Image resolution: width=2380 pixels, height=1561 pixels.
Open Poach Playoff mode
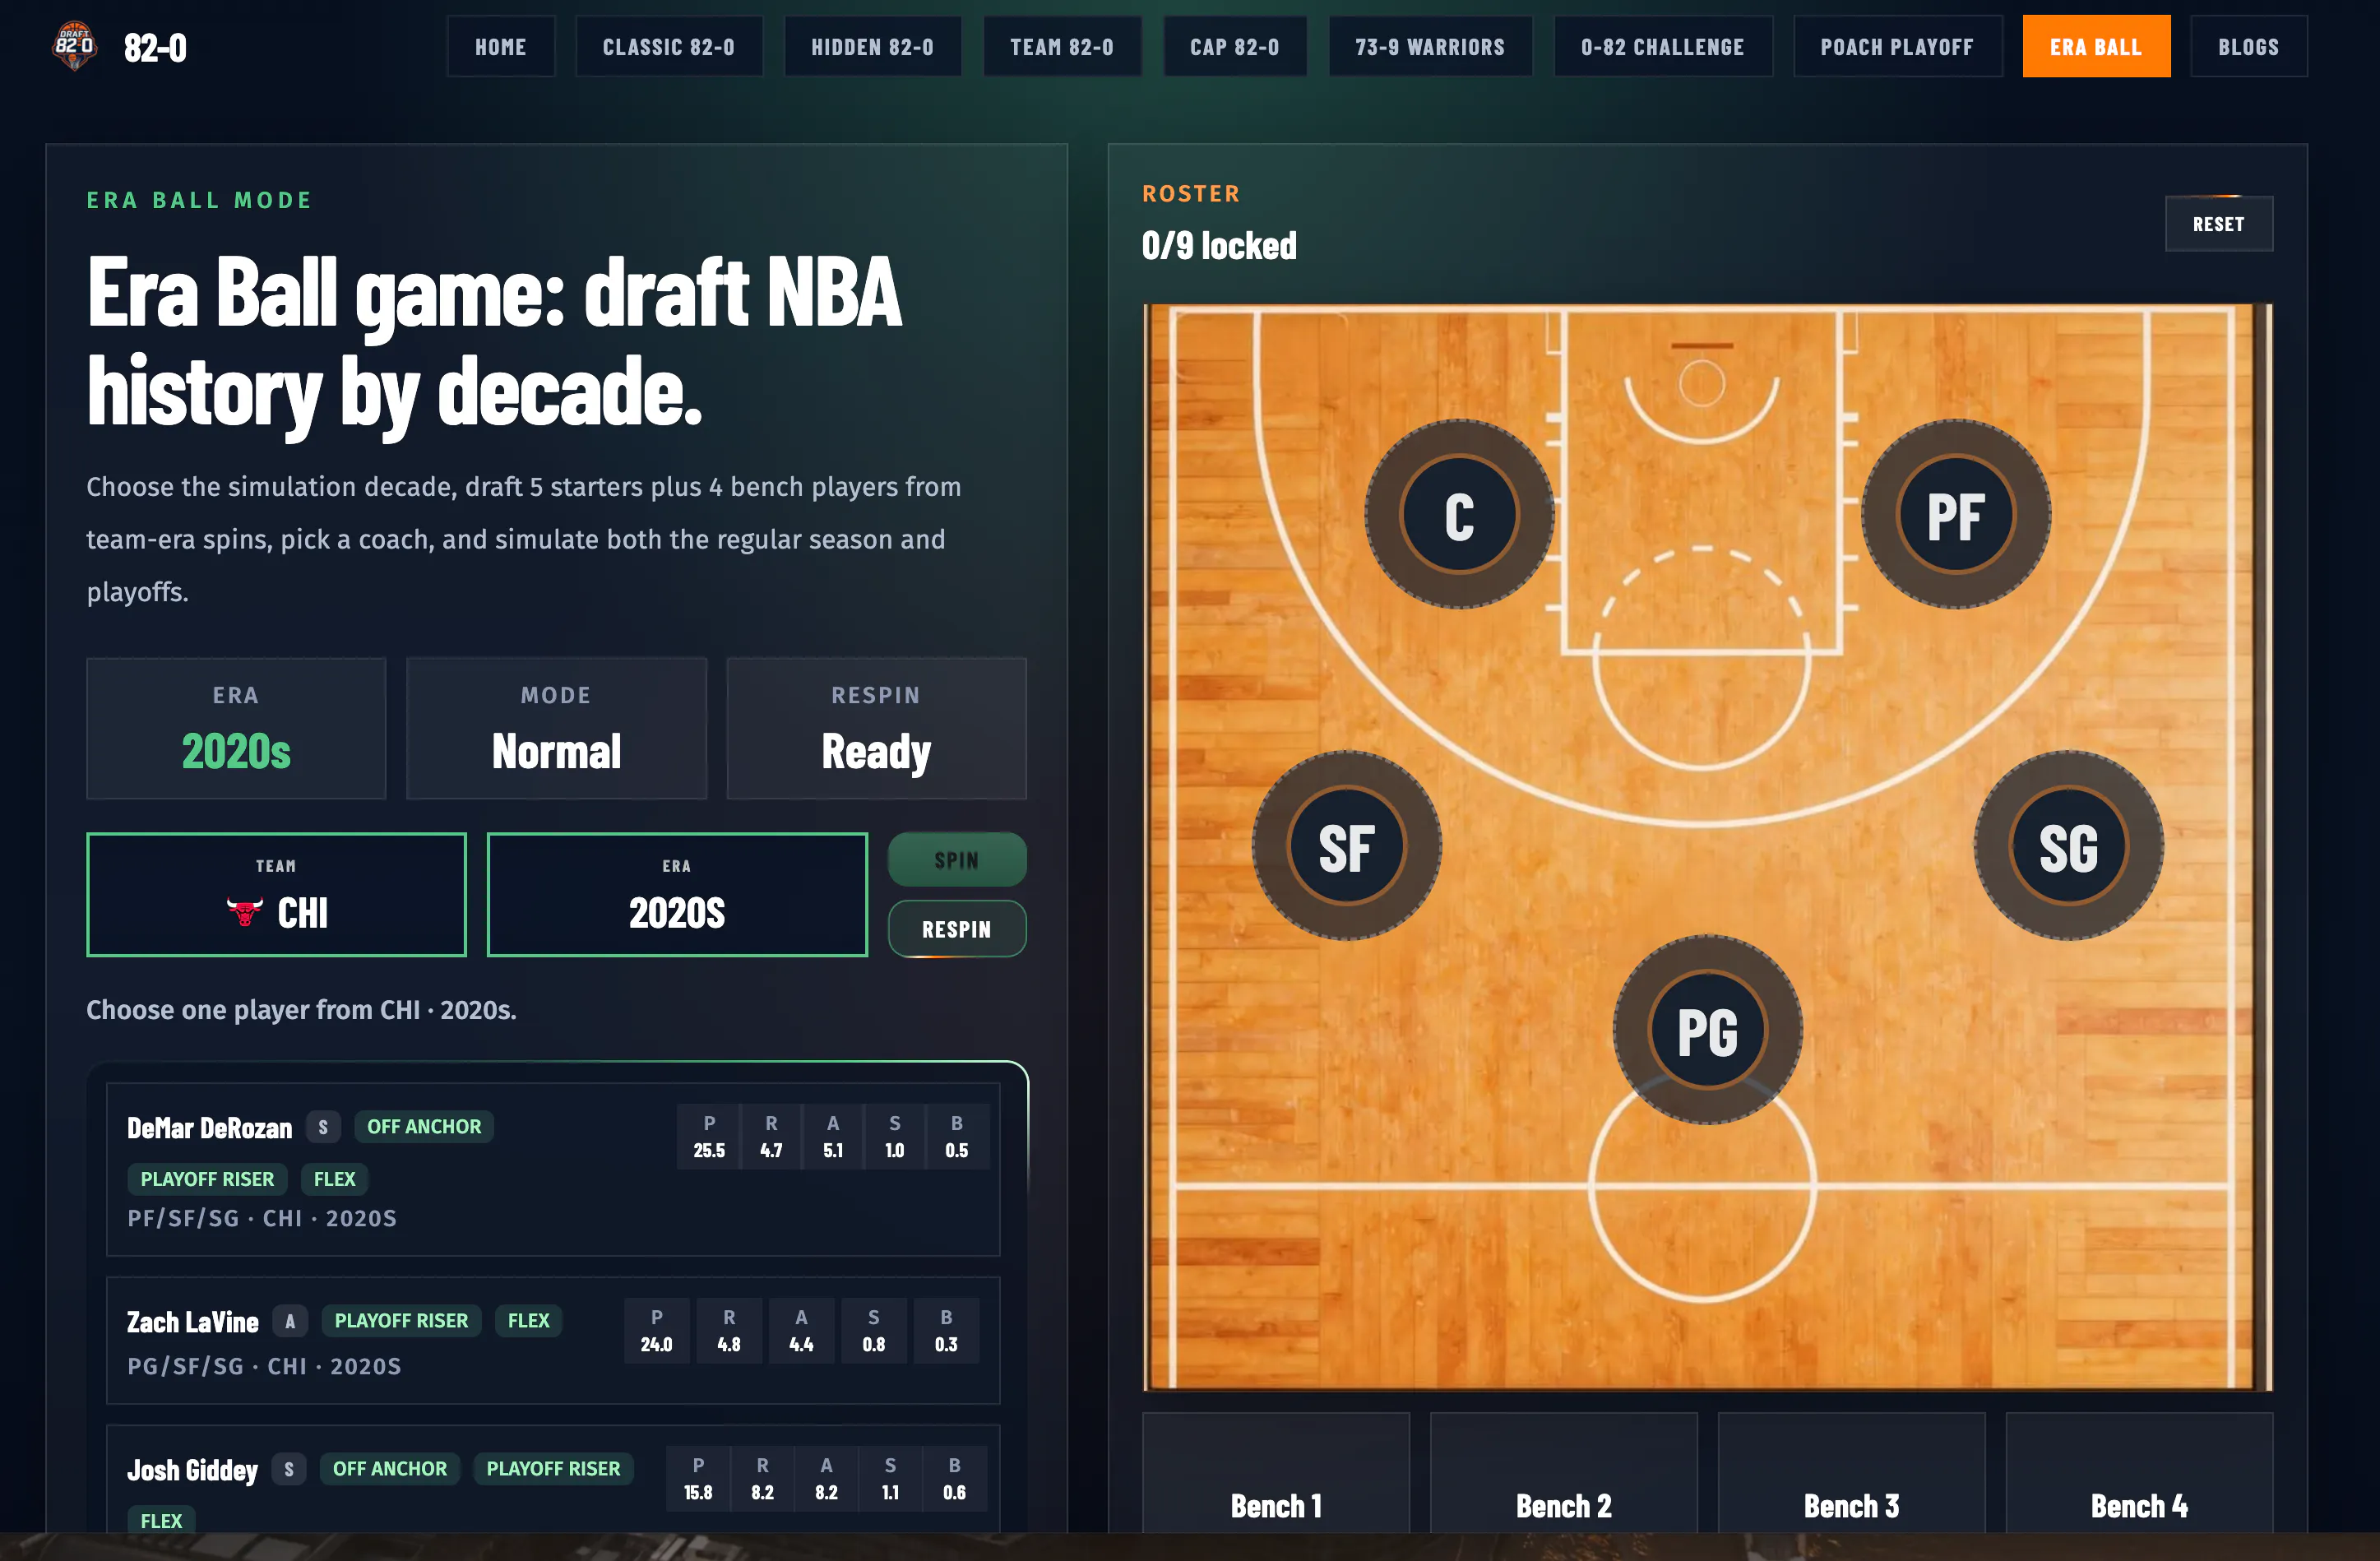pos(1897,46)
